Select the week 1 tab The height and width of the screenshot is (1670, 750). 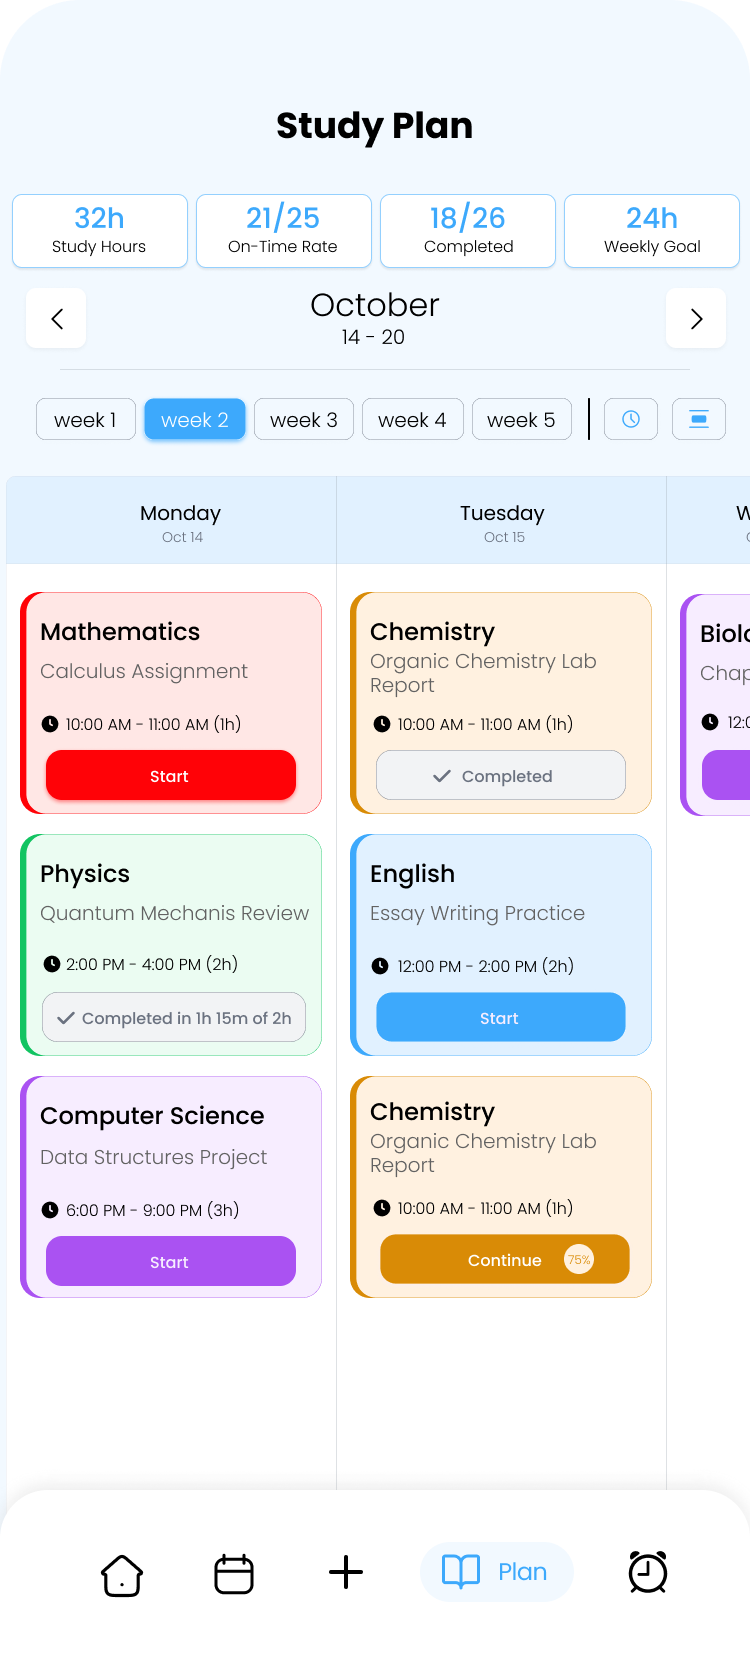pyautogui.click(x=85, y=419)
